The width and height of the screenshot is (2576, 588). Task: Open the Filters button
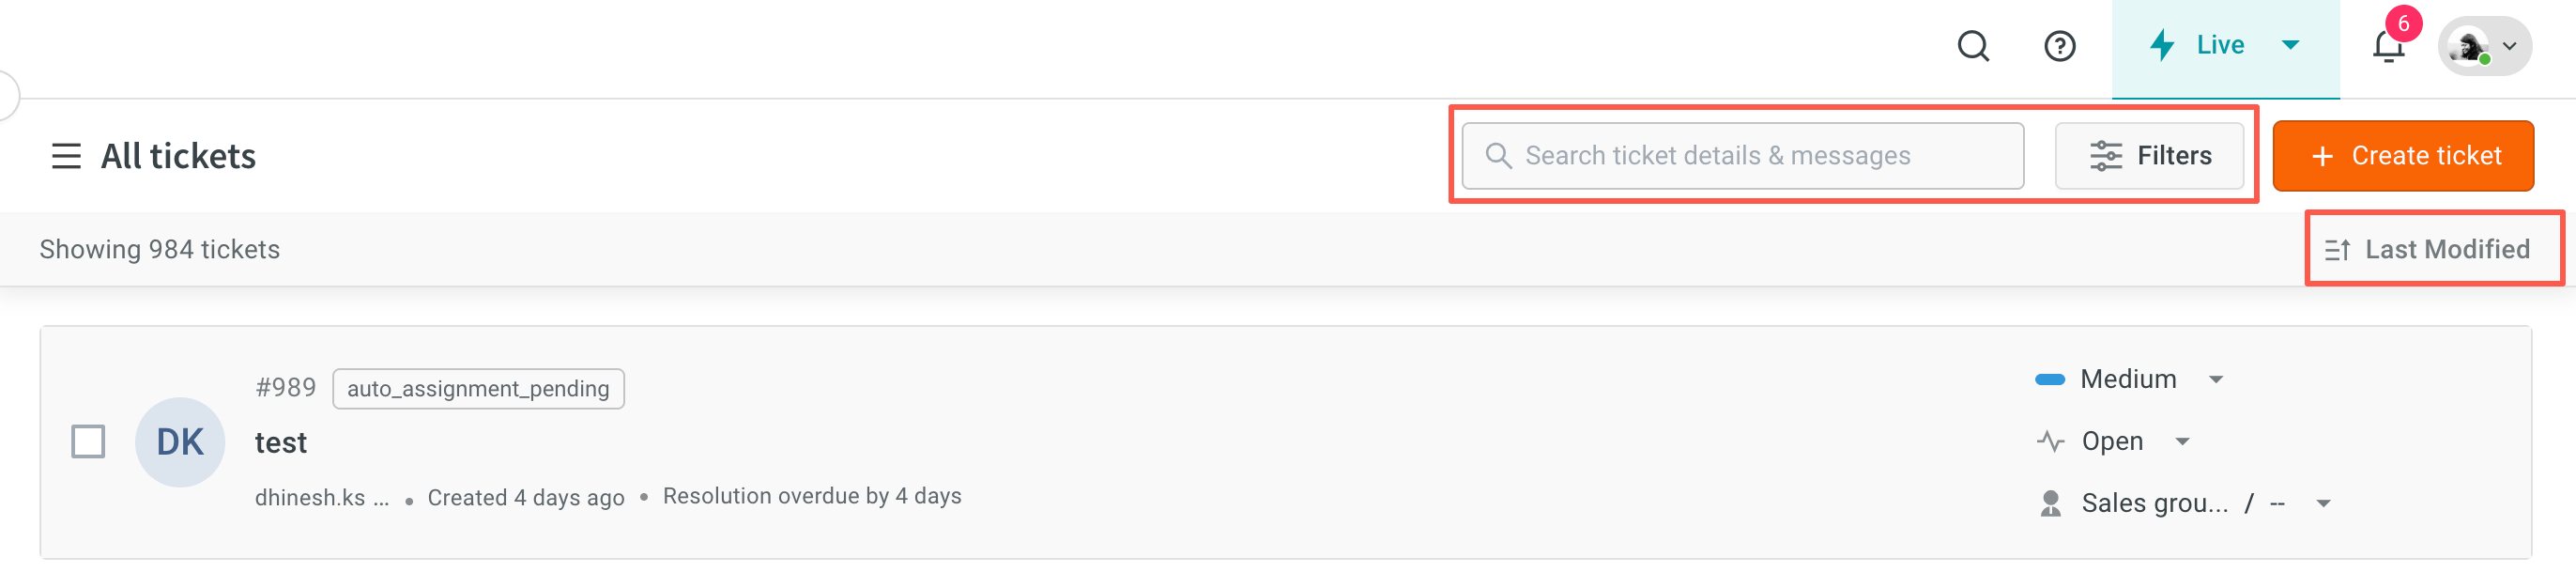(2149, 156)
